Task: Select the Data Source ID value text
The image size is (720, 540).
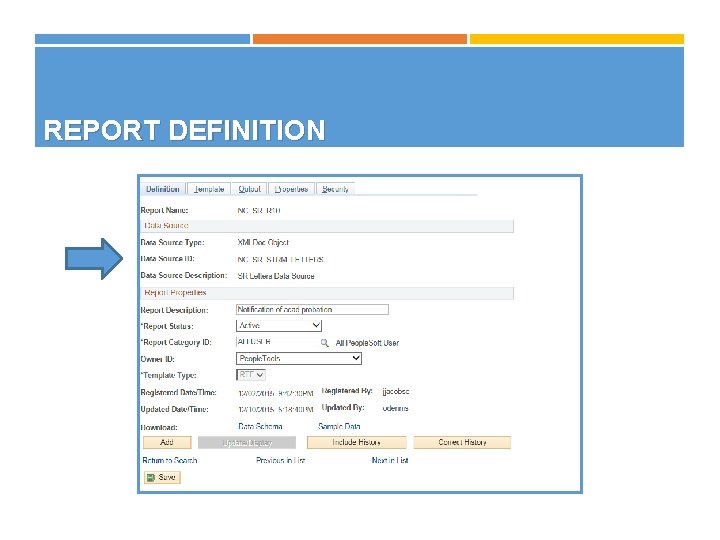Action: tap(281, 259)
